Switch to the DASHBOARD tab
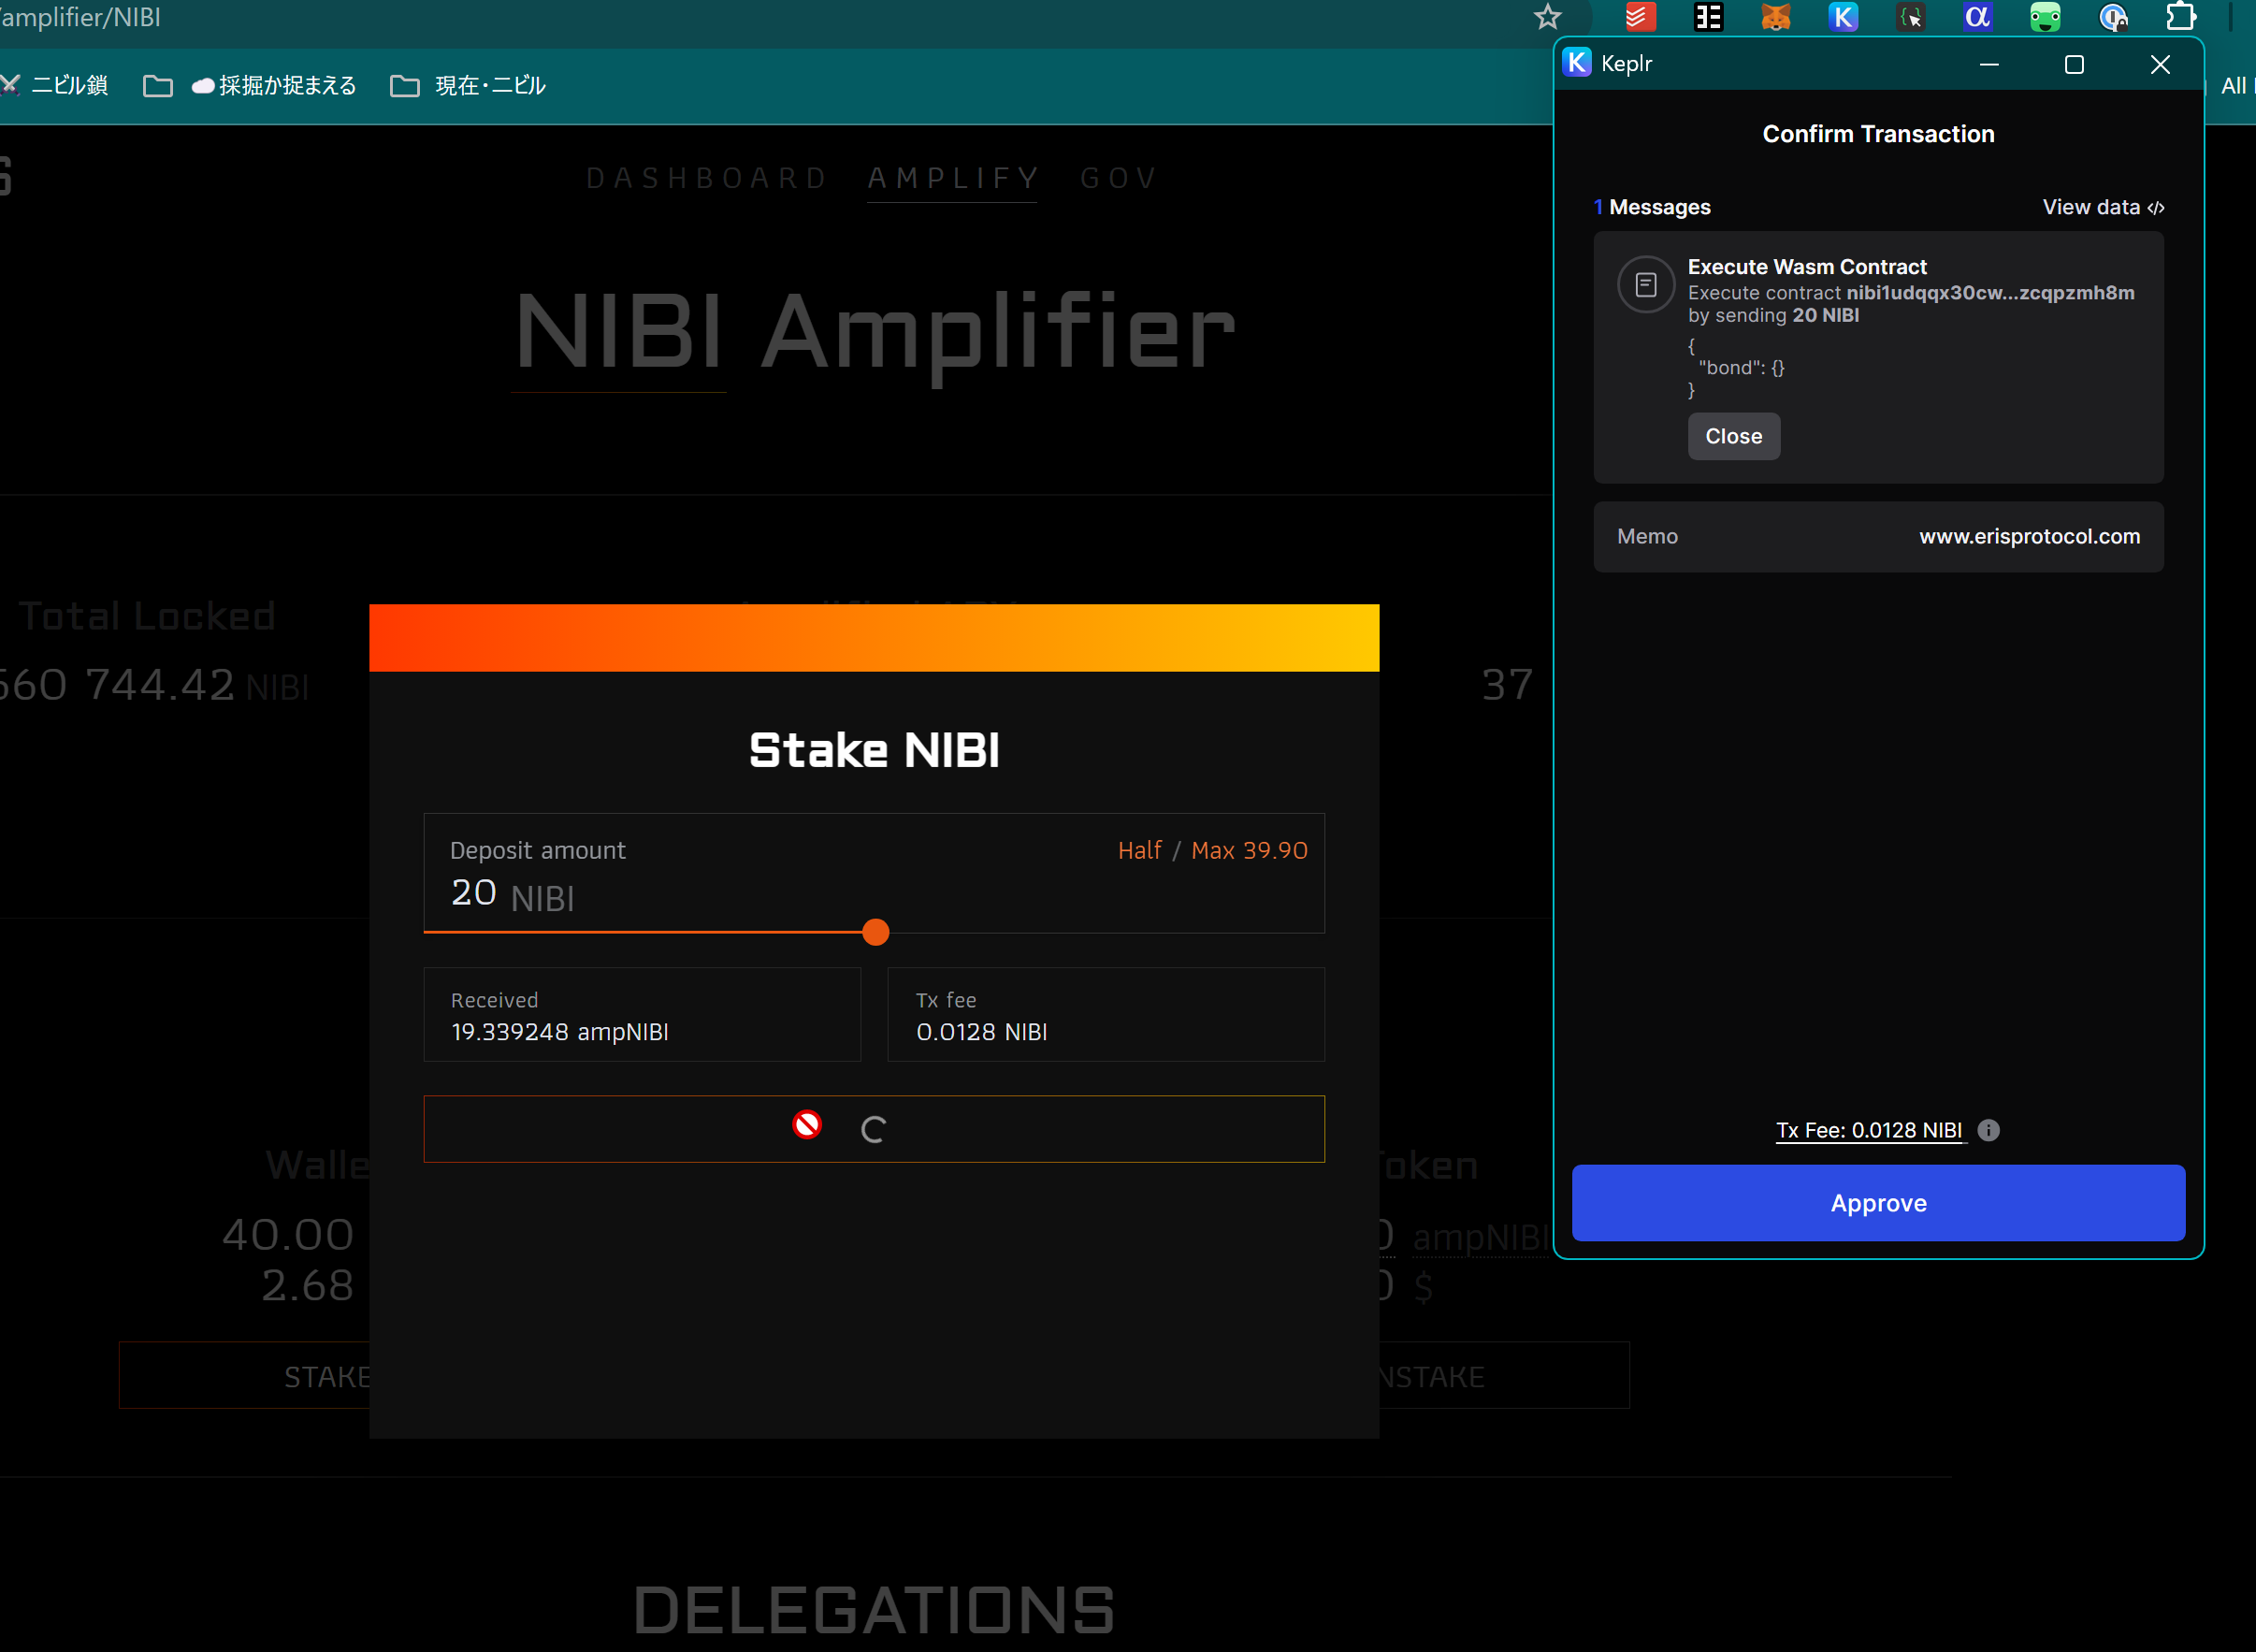 [x=706, y=178]
